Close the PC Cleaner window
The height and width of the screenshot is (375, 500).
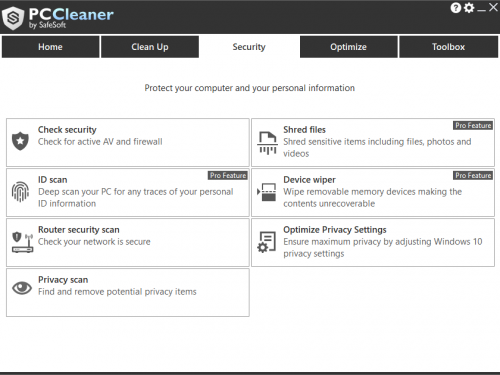pyautogui.click(x=493, y=7)
